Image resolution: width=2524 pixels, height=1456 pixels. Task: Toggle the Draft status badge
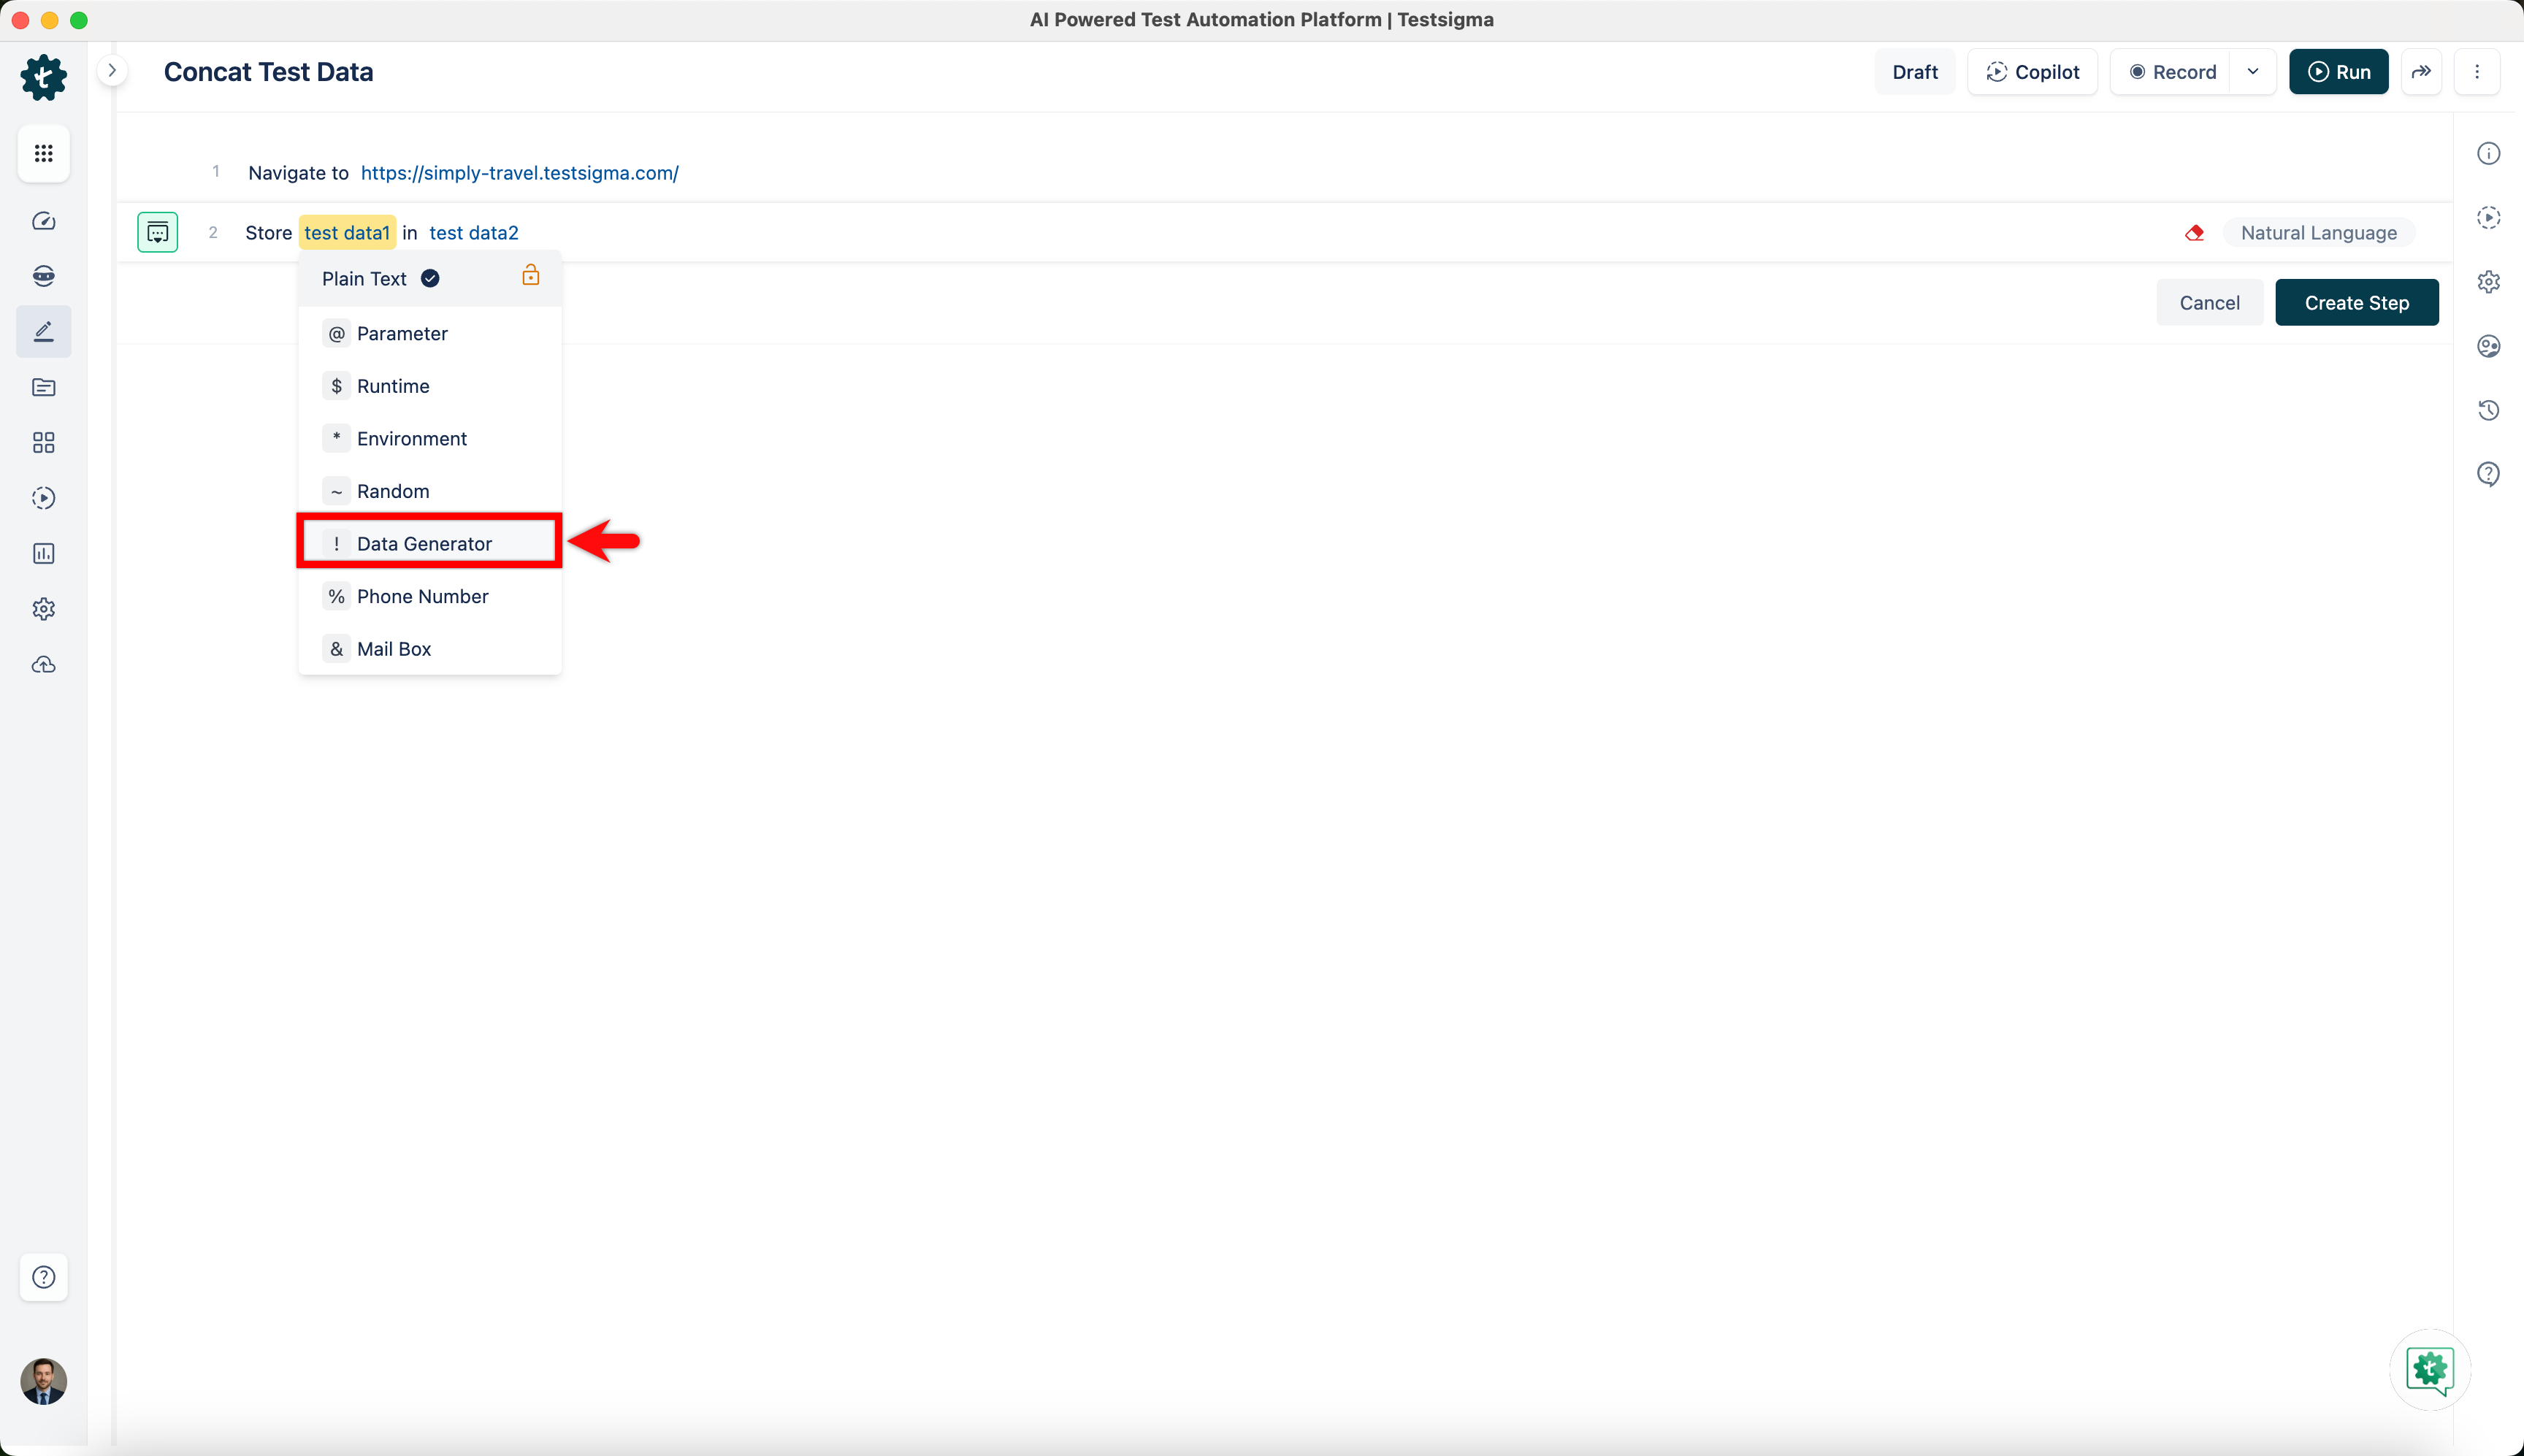pos(1914,72)
